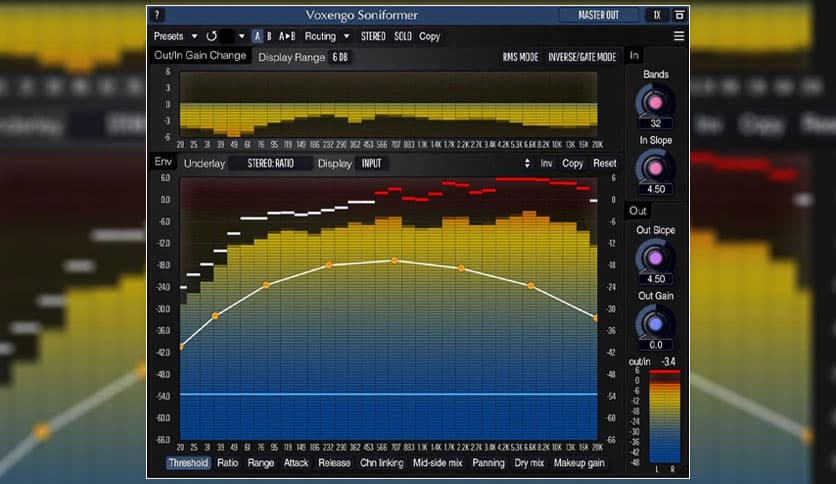Viewport: 836px width, 484px height.
Task: Click the Bands knob
Action: 655,102
